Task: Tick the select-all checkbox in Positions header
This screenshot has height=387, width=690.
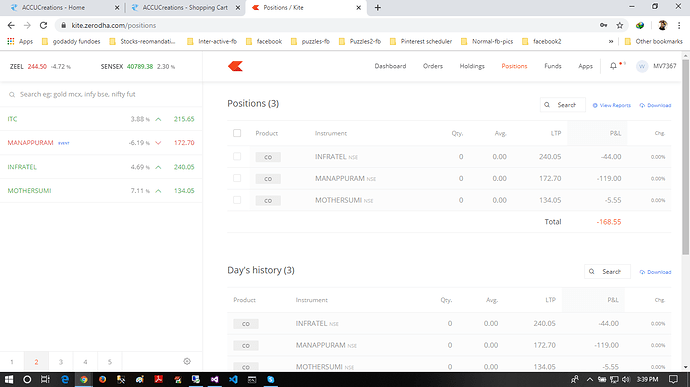Action: pos(237,133)
